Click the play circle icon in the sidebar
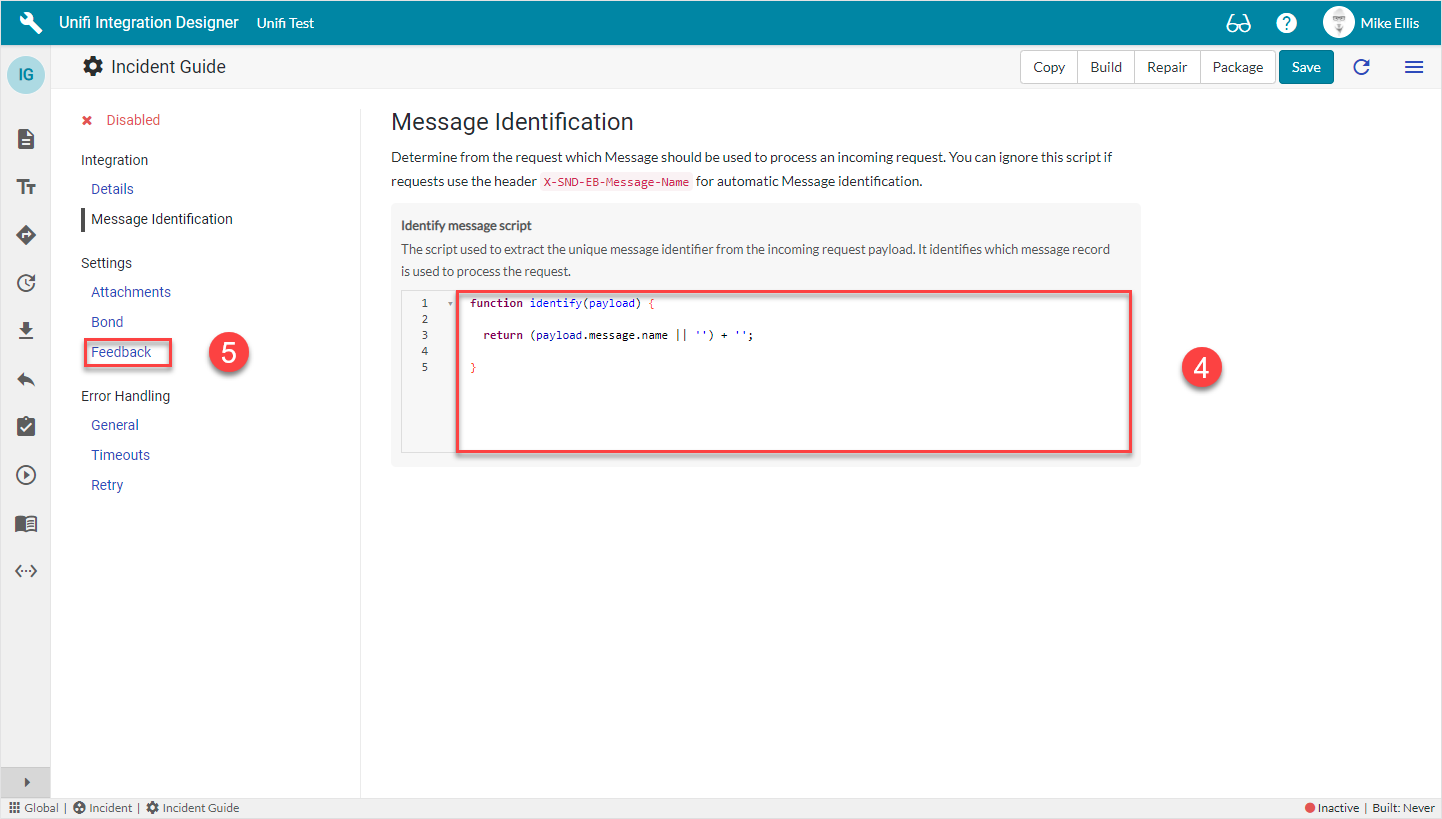Screen dimensions: 1442x819 click(x=25, y=475)
